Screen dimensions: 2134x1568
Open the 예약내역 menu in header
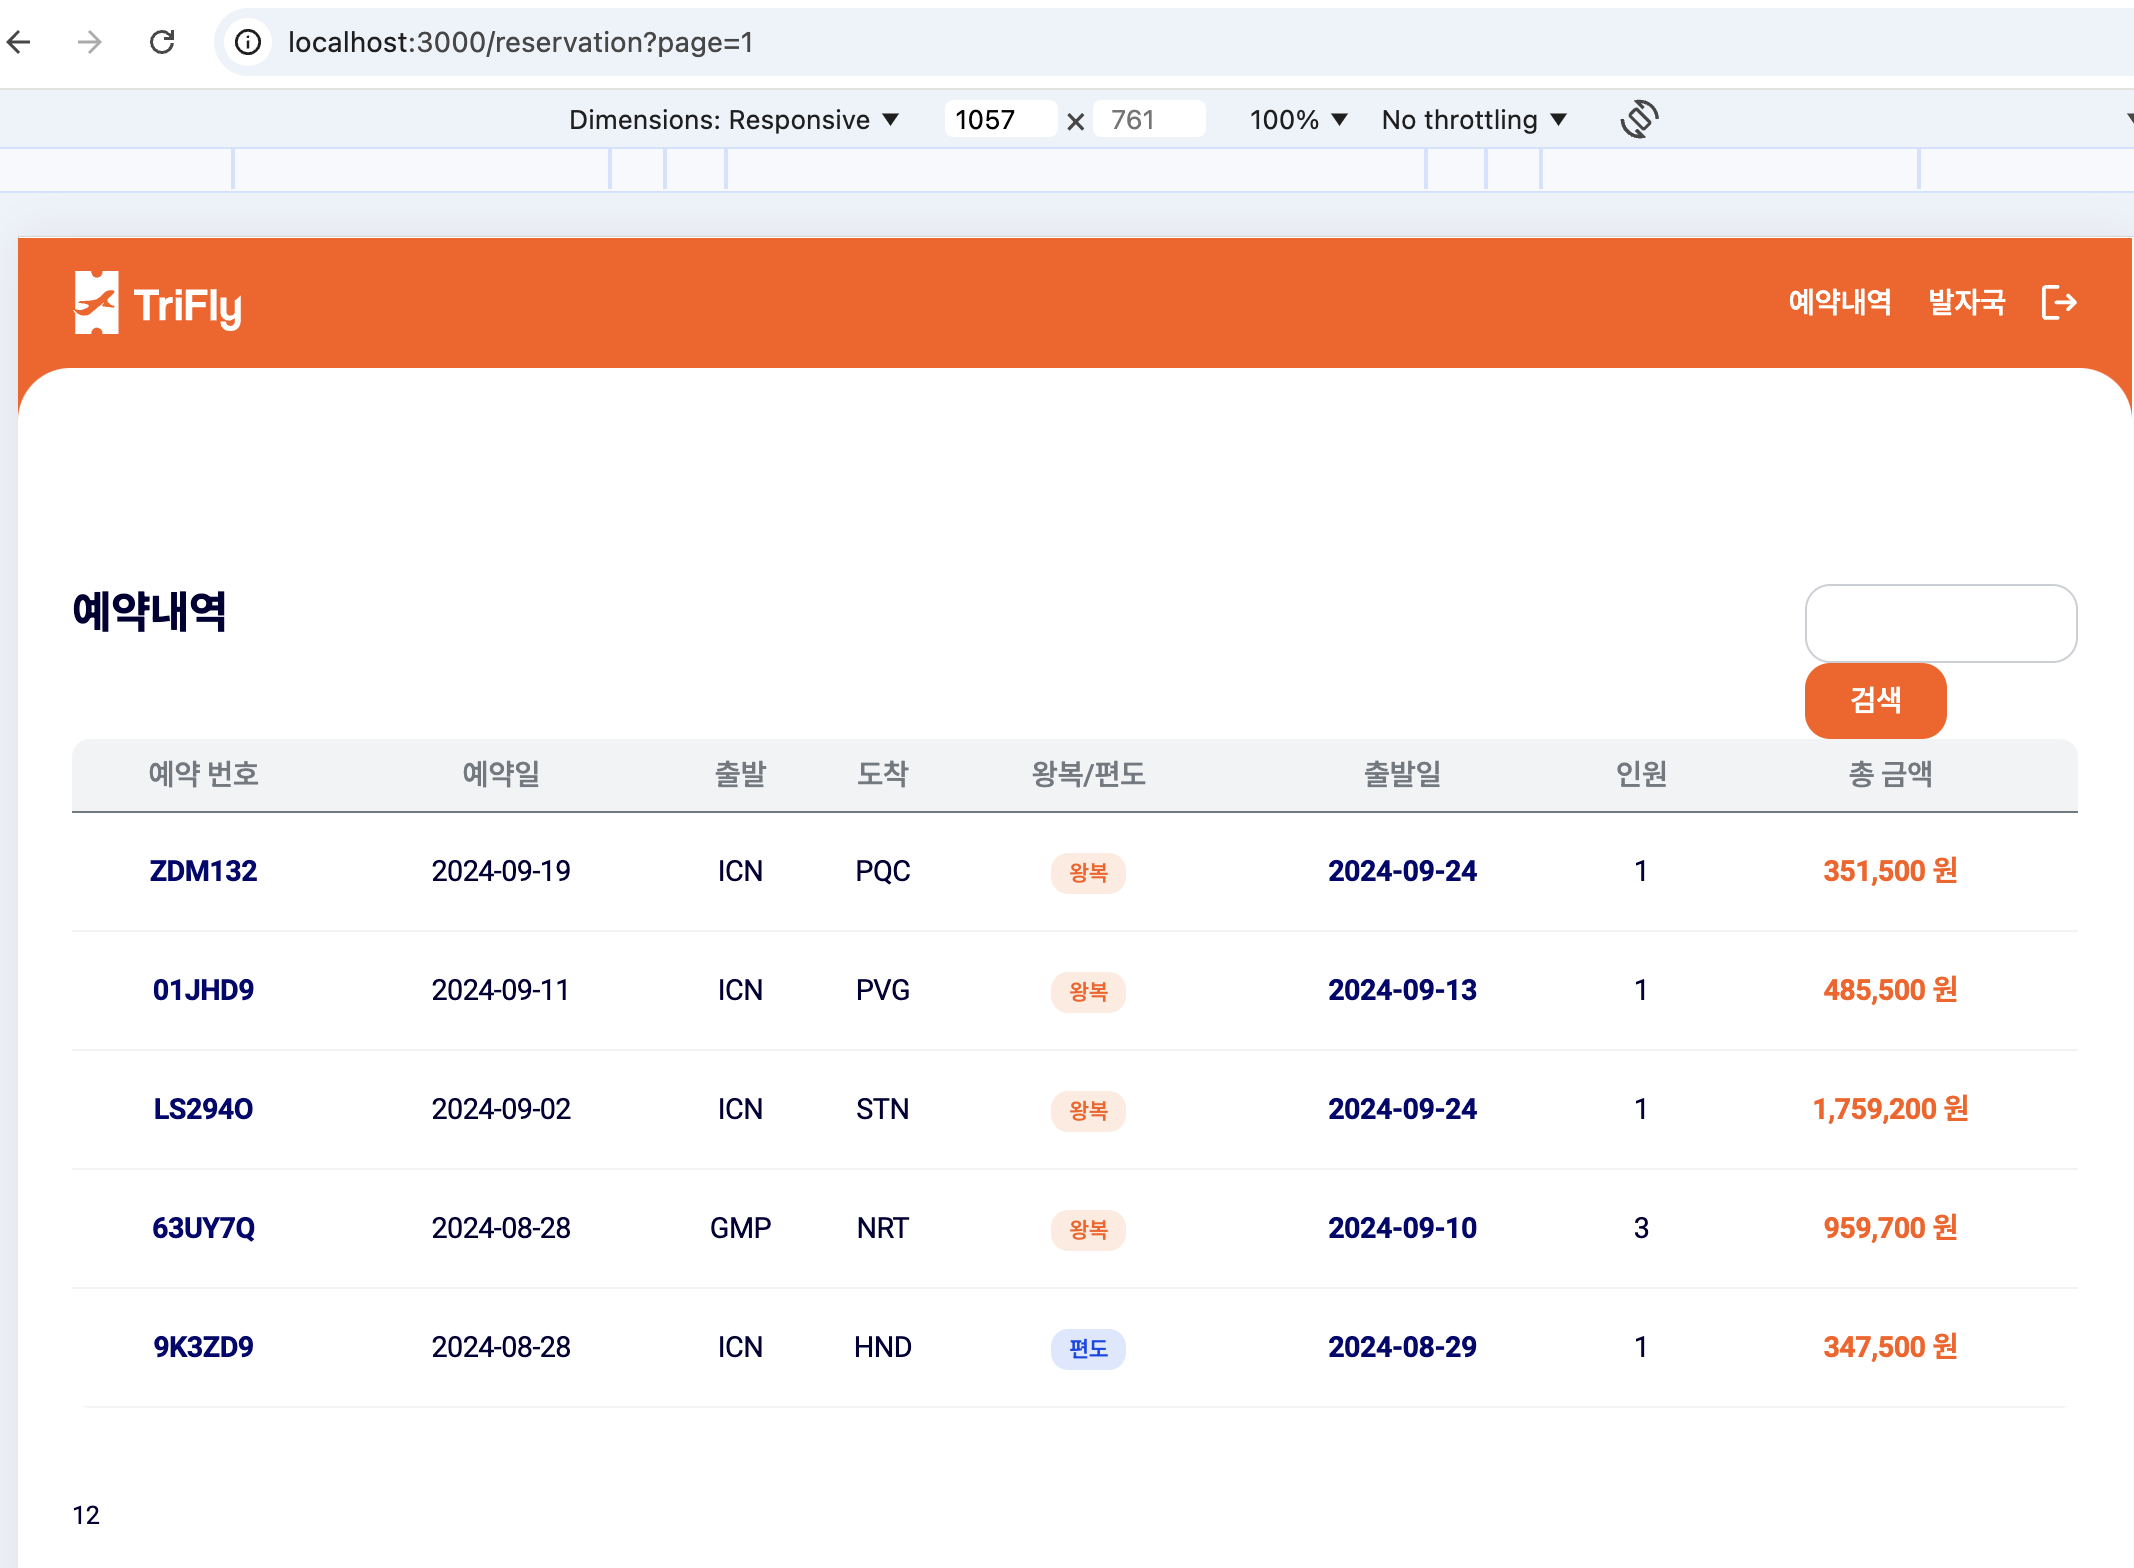pyautogui.click(x=1839, y=302)
